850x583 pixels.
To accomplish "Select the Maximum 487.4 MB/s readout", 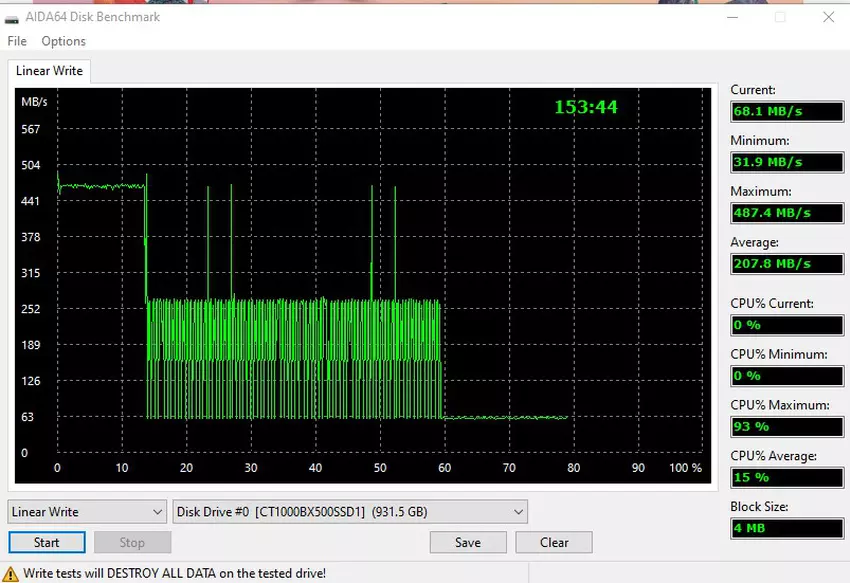I will (786, 213).
